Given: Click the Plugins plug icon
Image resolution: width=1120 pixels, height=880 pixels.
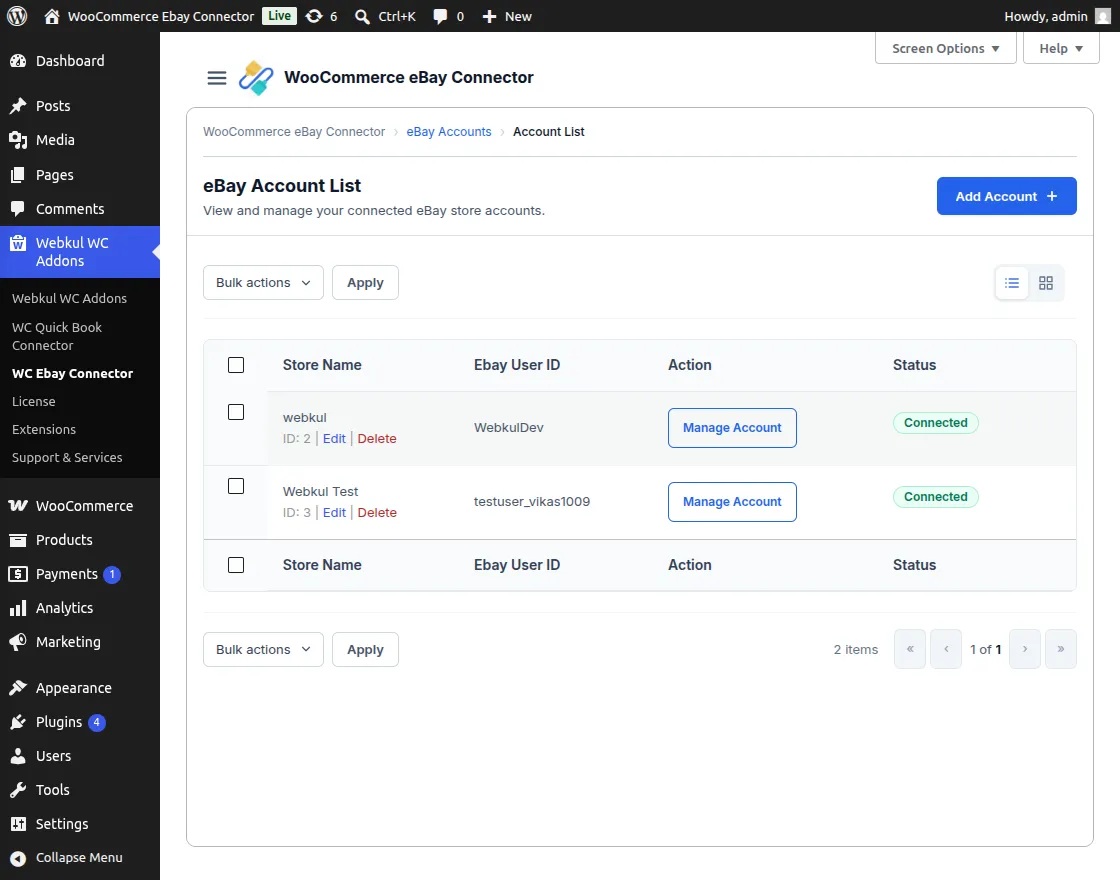Looking at the screenshot, I should pos(18,722).
